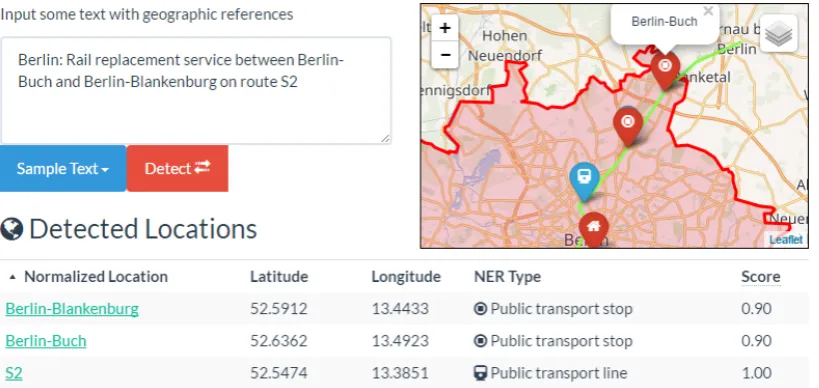
Task: Run the Detect button
Action: 178,169
